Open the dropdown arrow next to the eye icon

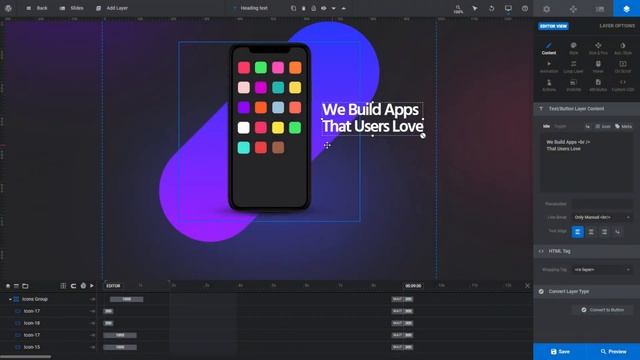(x=333, y=8)
